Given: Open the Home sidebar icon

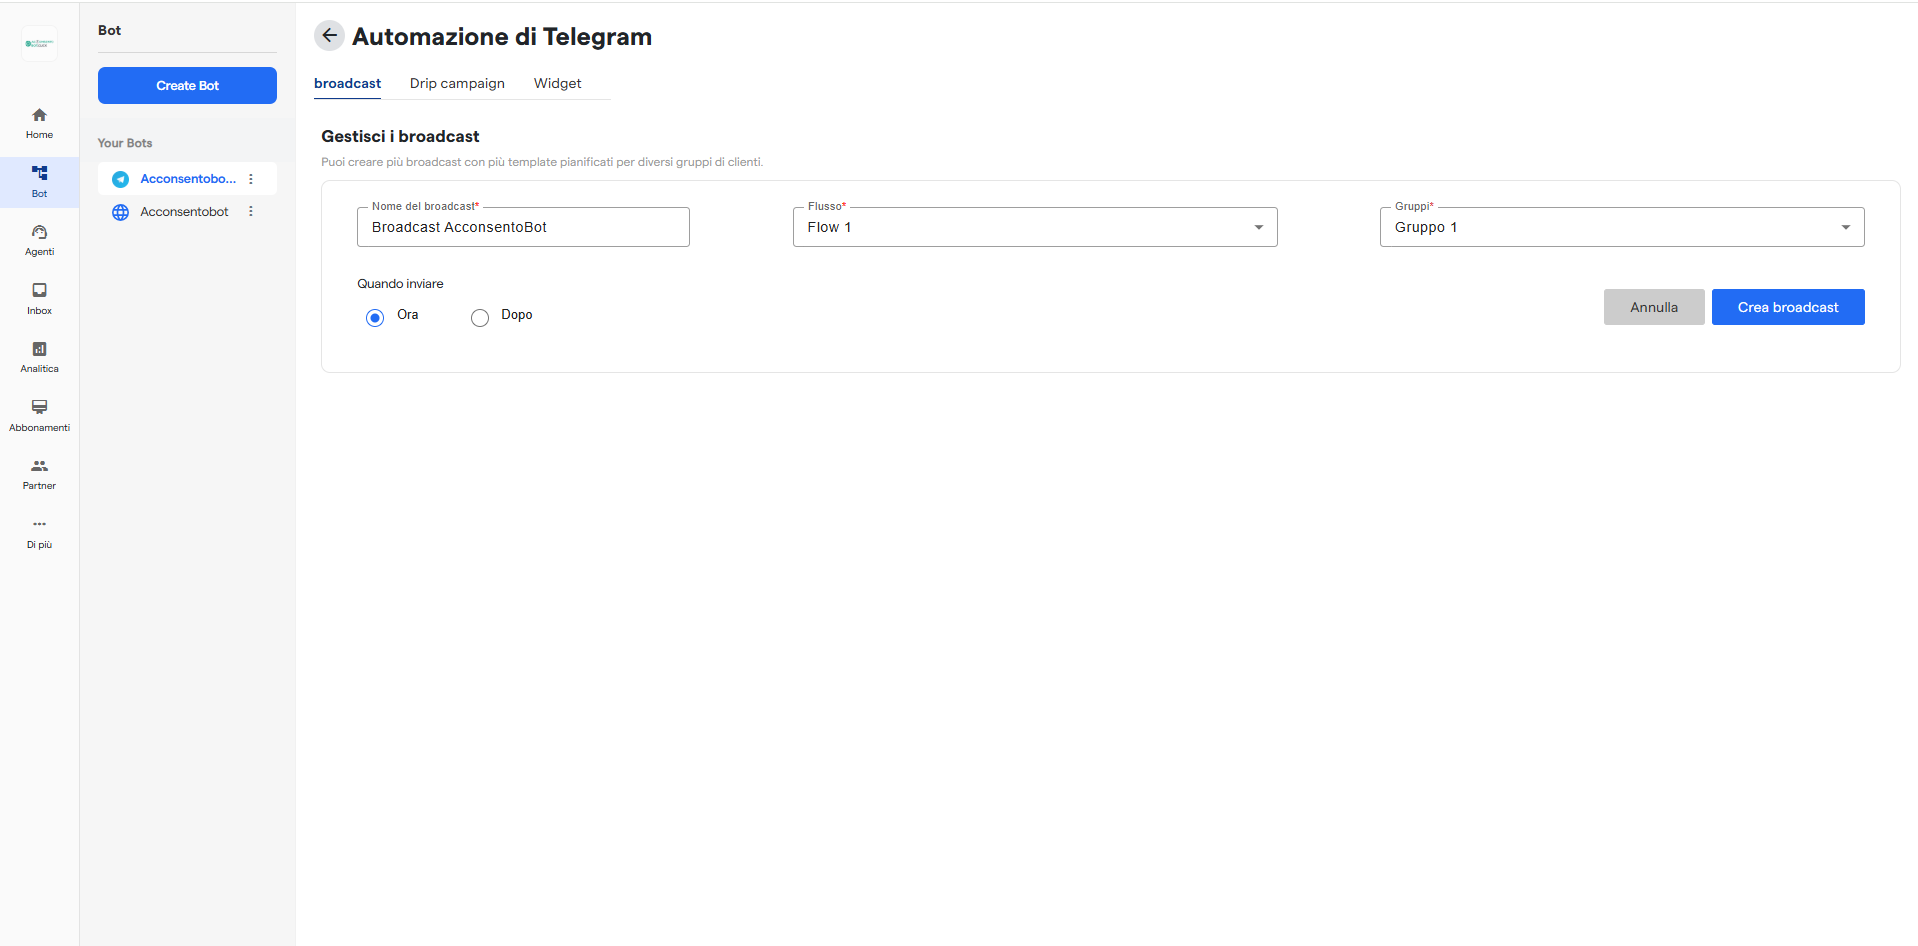Looking at the screenshot, I should pyautogui.click(x=39, y=116).
